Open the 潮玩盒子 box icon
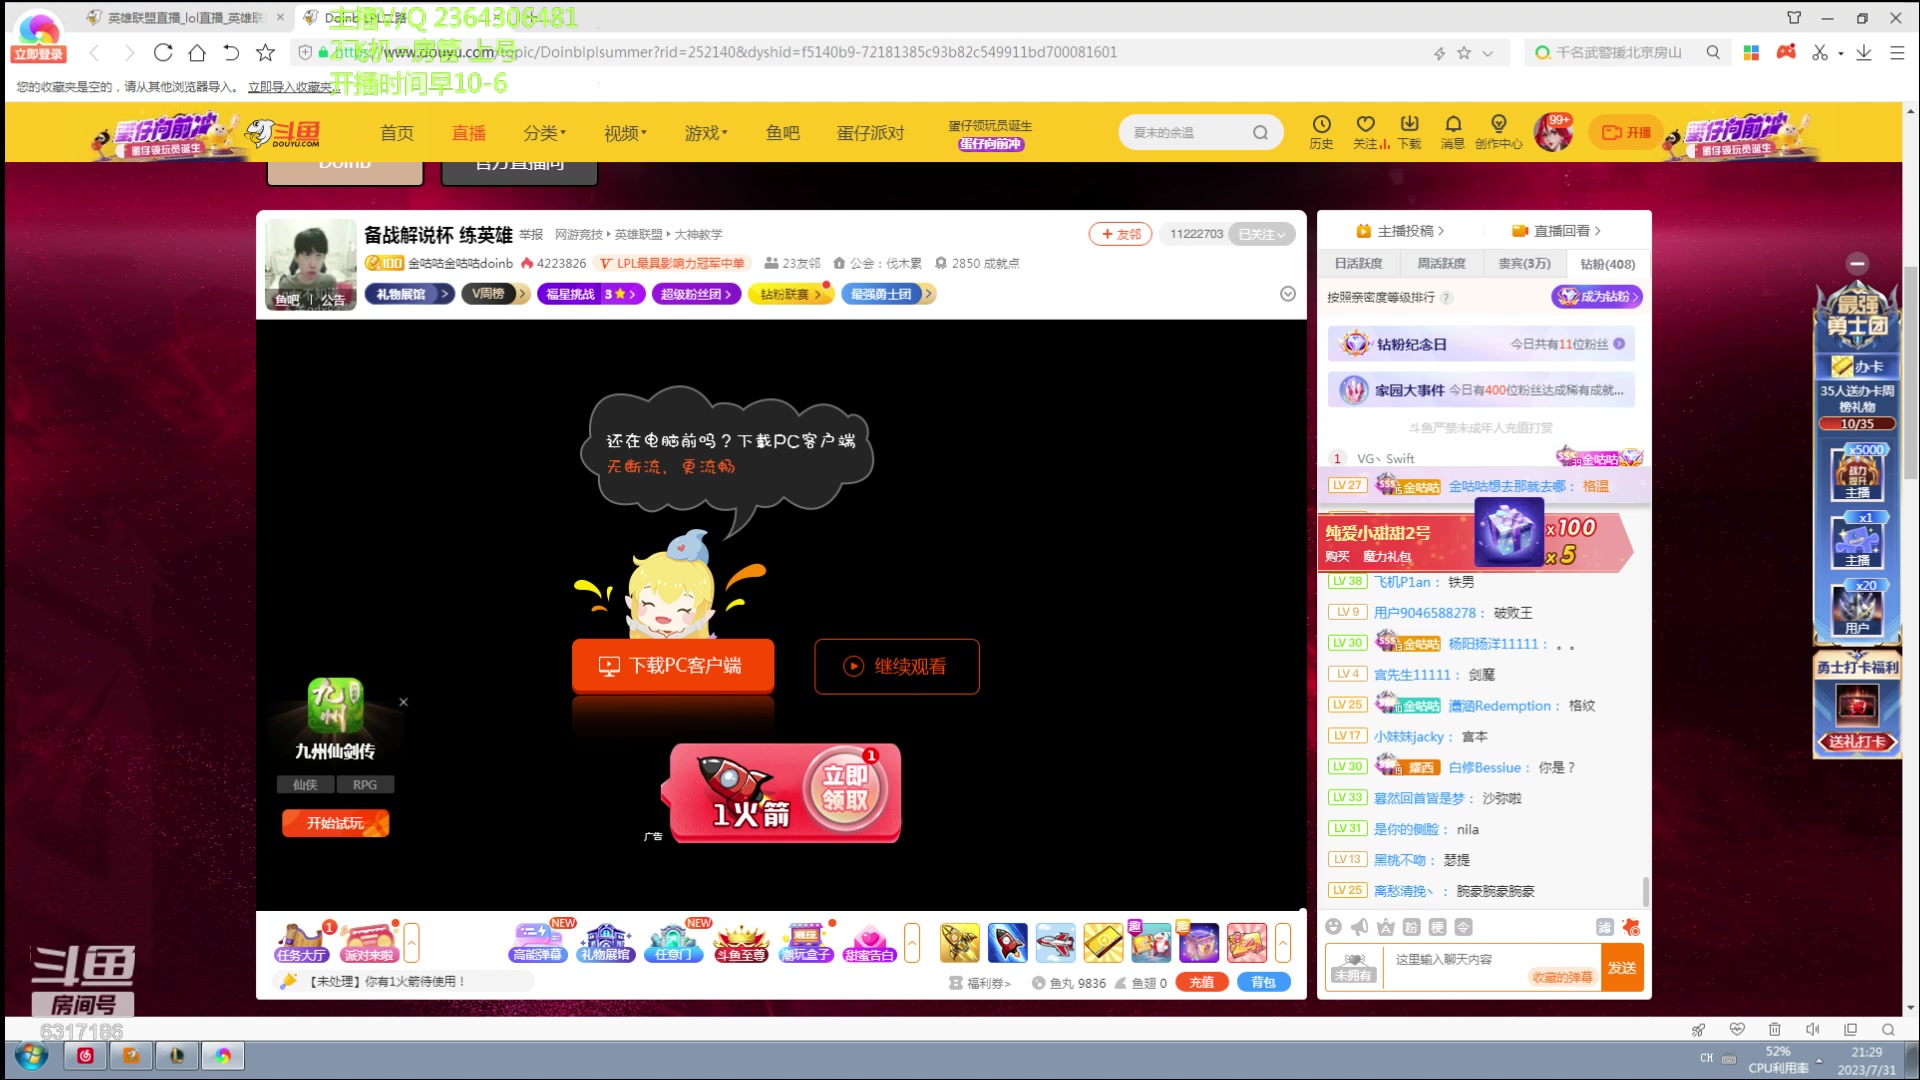 point(806,942)
